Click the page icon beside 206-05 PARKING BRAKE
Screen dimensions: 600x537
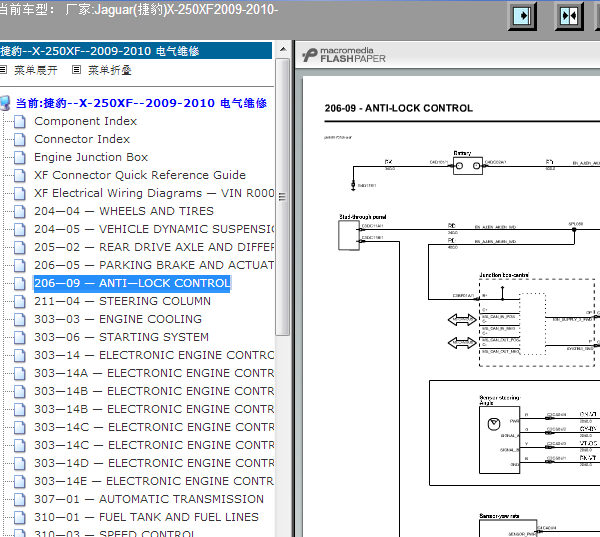(x=20, y=266)
